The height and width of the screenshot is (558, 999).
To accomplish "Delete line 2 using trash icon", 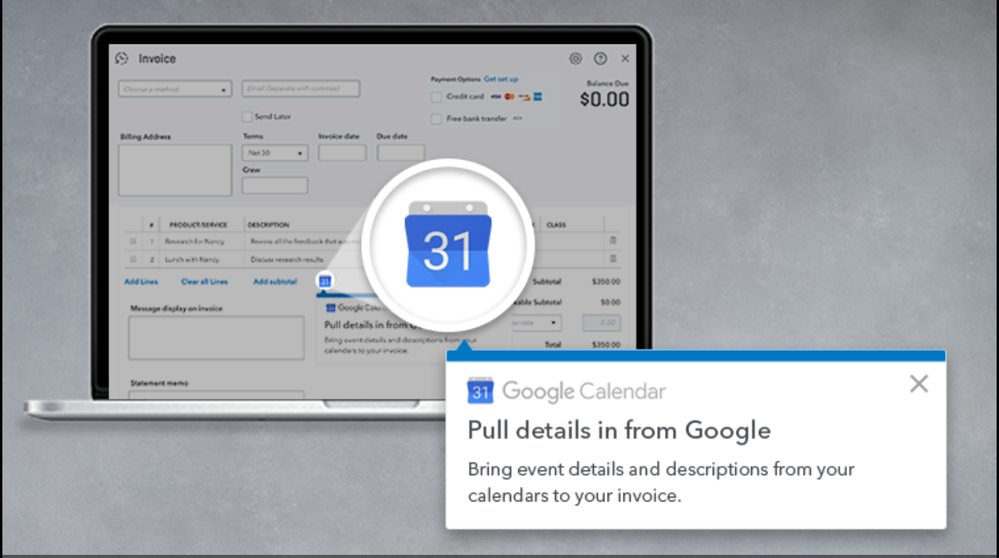I will [613, 259].
